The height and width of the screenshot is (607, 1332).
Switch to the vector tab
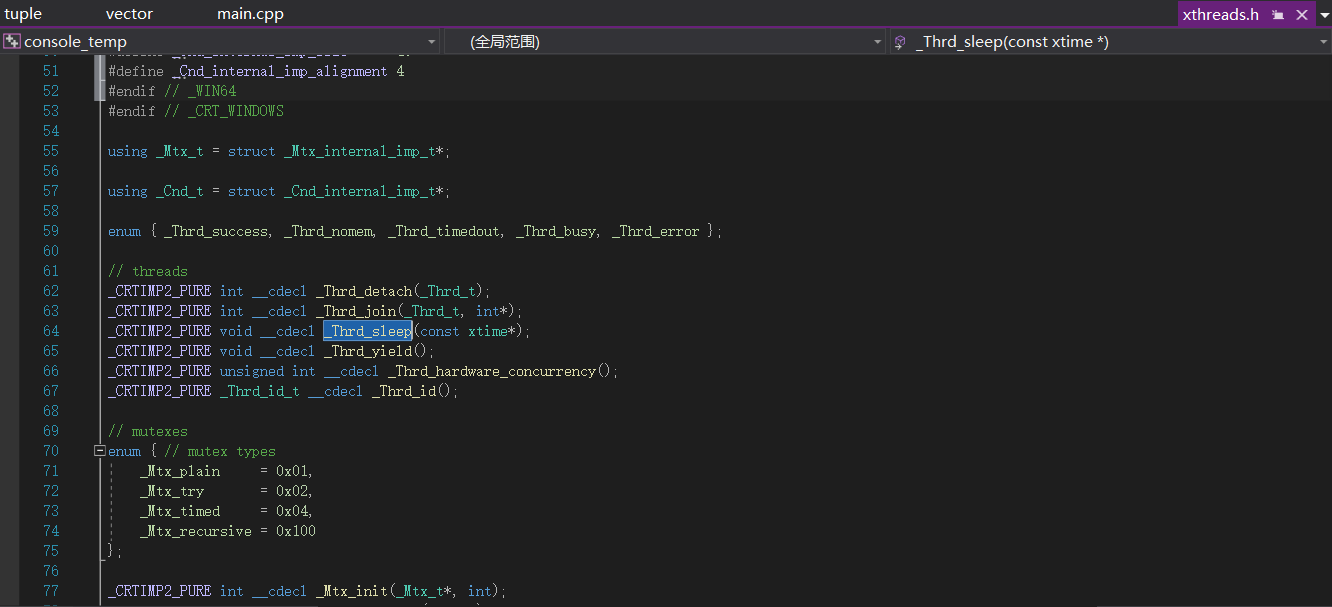(x=129, y=14)
